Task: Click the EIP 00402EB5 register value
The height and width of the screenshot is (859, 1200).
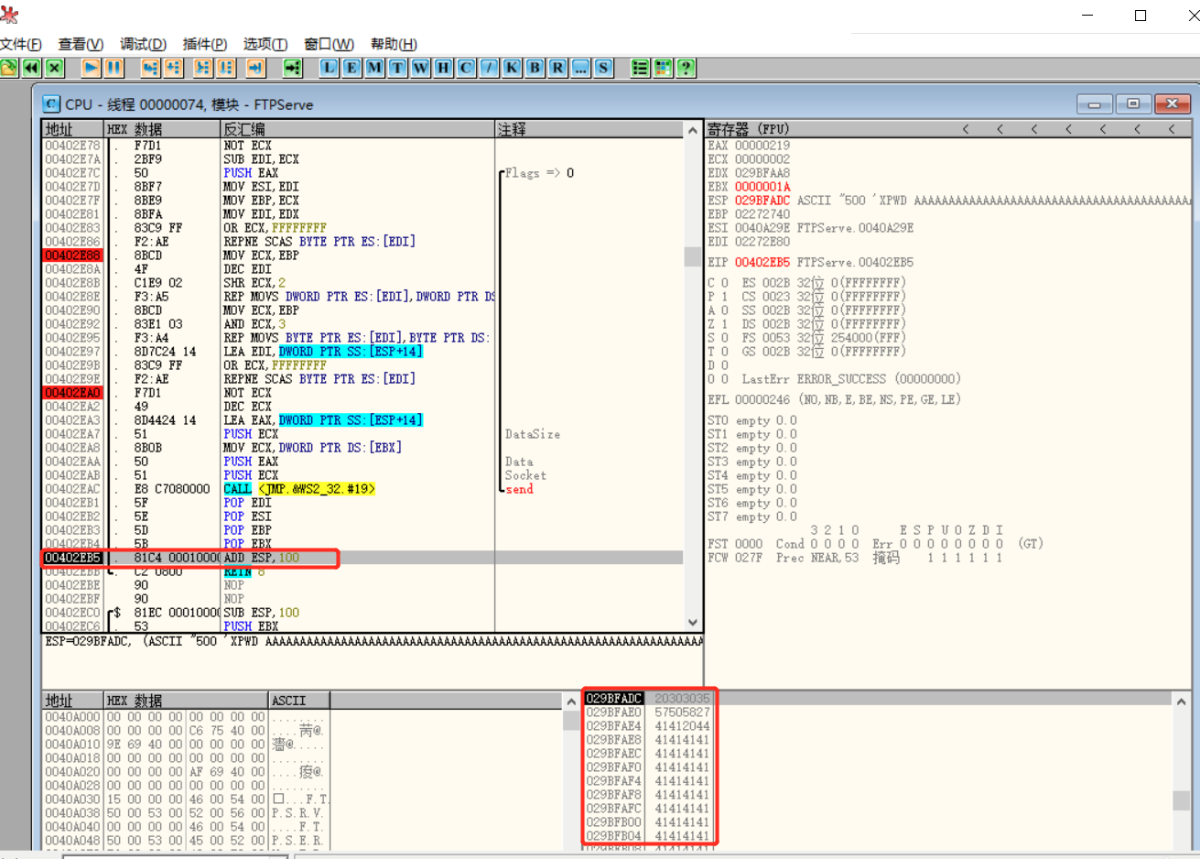Action: (762, 262)
